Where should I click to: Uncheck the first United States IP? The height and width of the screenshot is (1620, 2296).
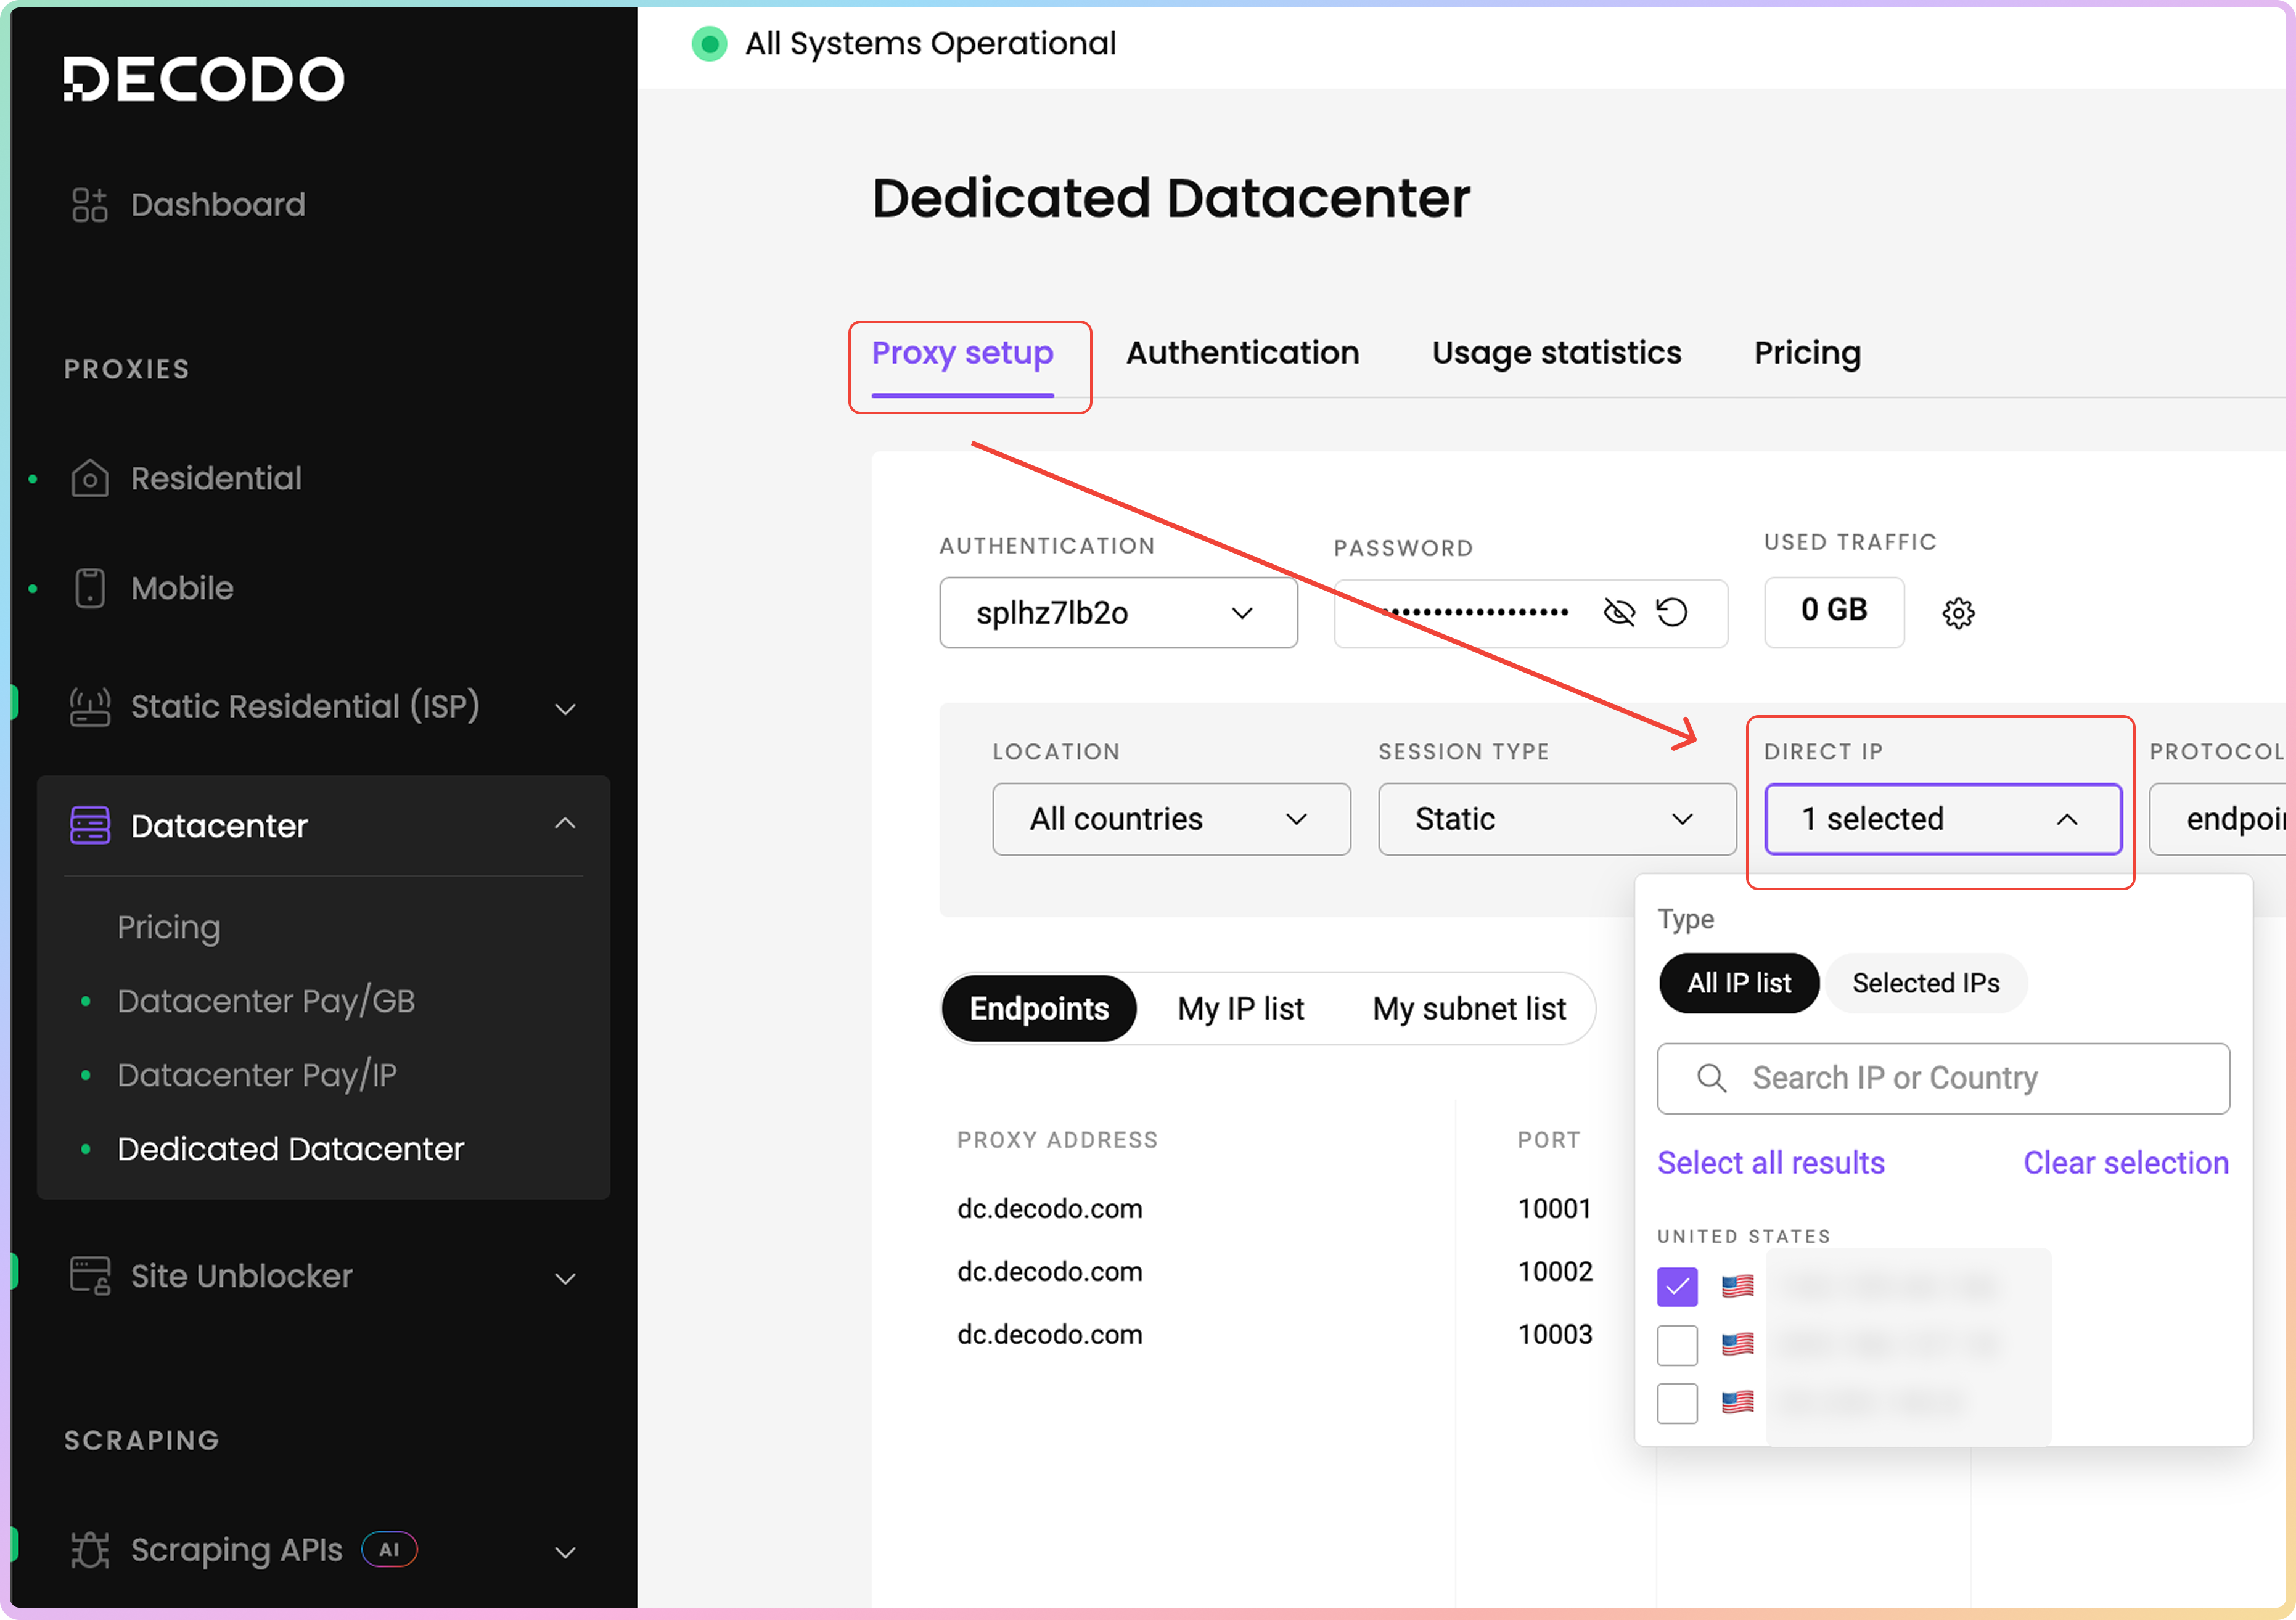click(x=1677, y=1286)
